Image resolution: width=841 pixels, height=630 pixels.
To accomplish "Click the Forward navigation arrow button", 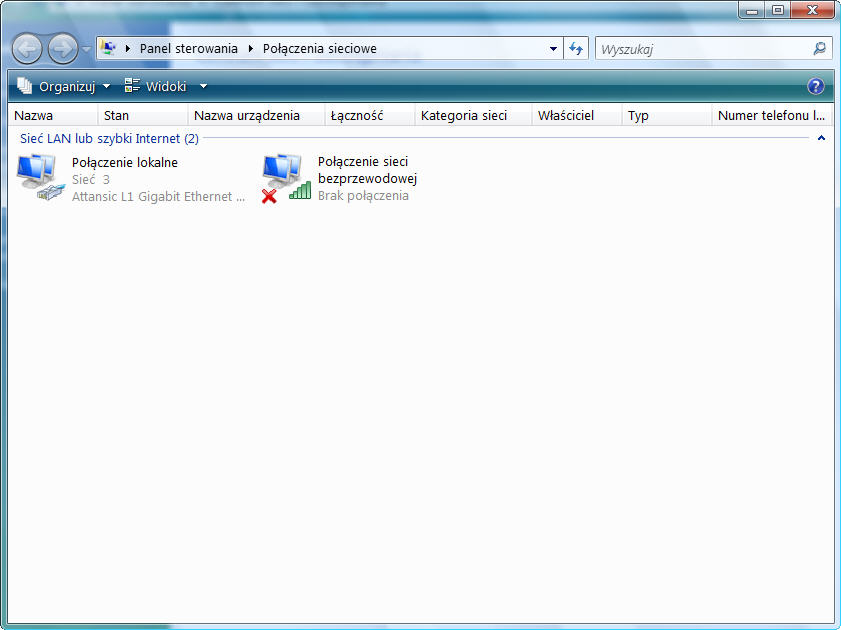I will 62,48.
